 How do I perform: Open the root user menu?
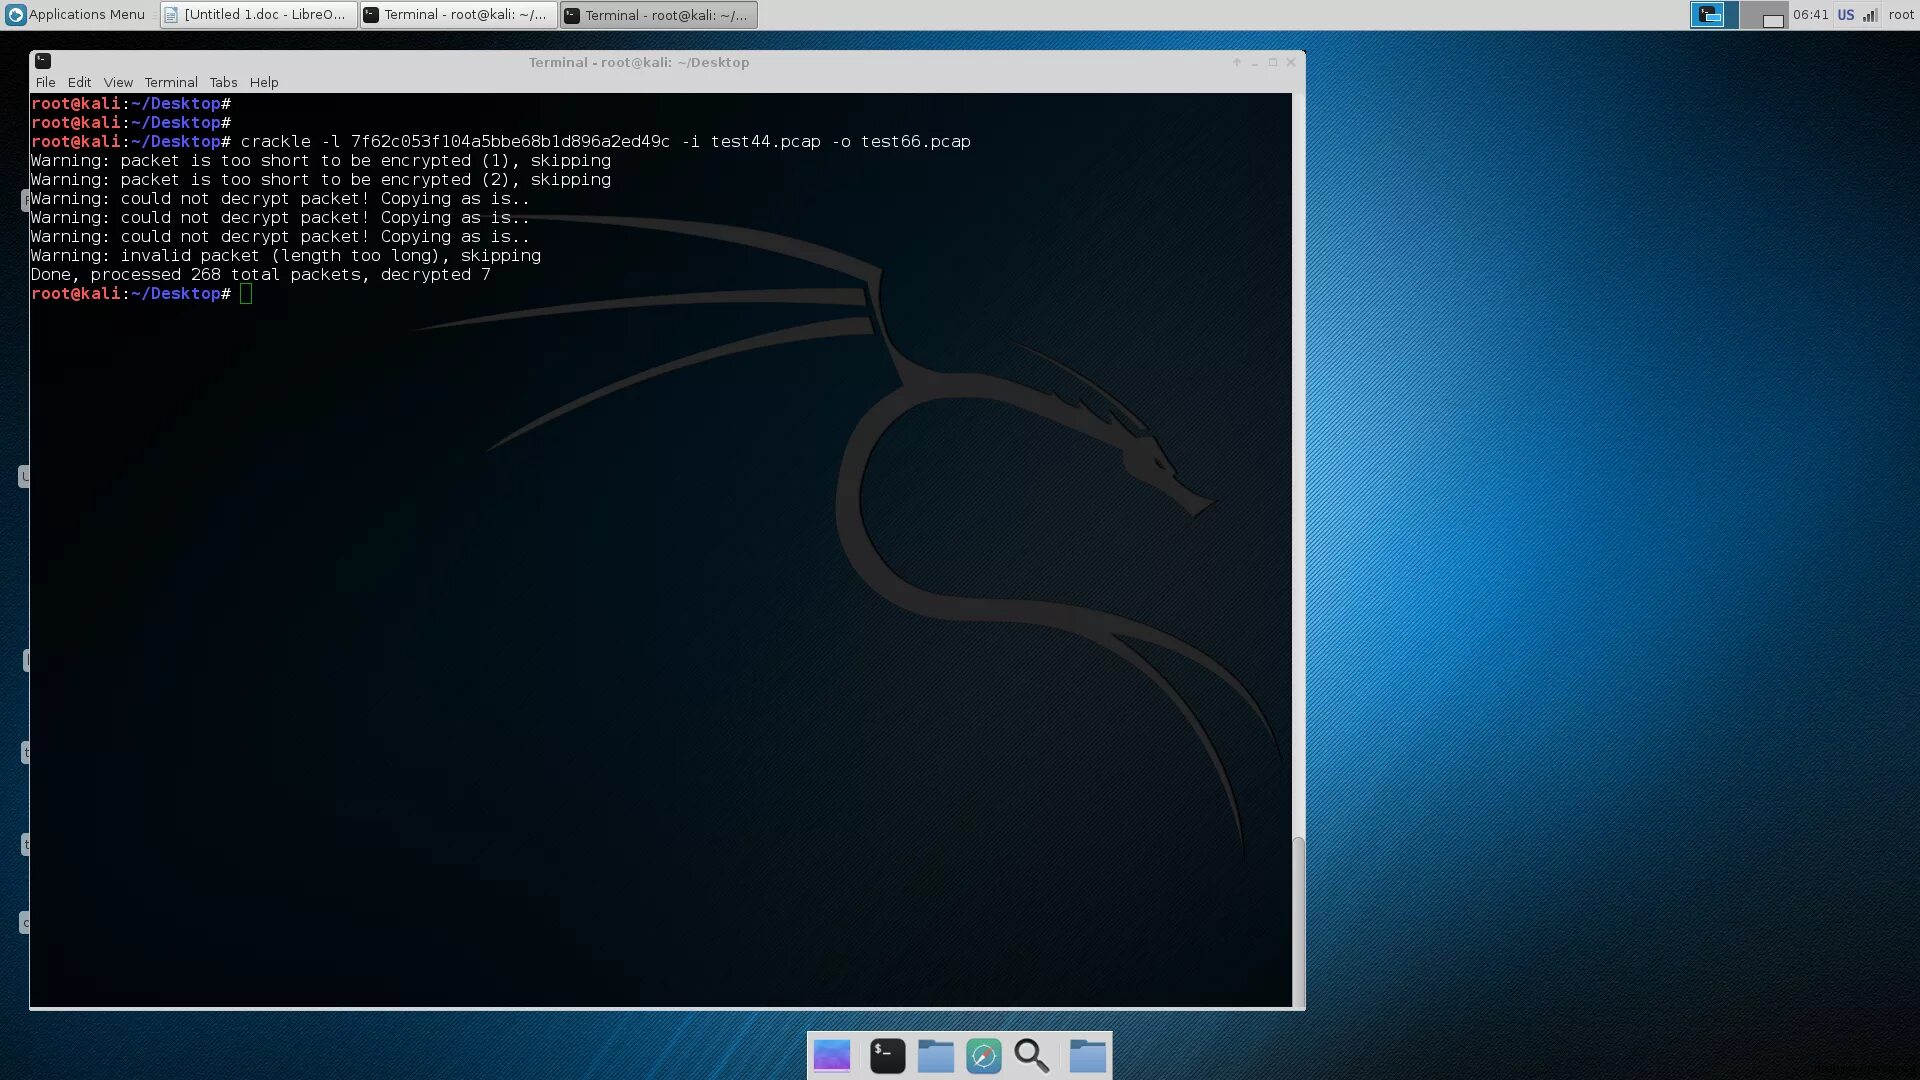click(1900, 15)
